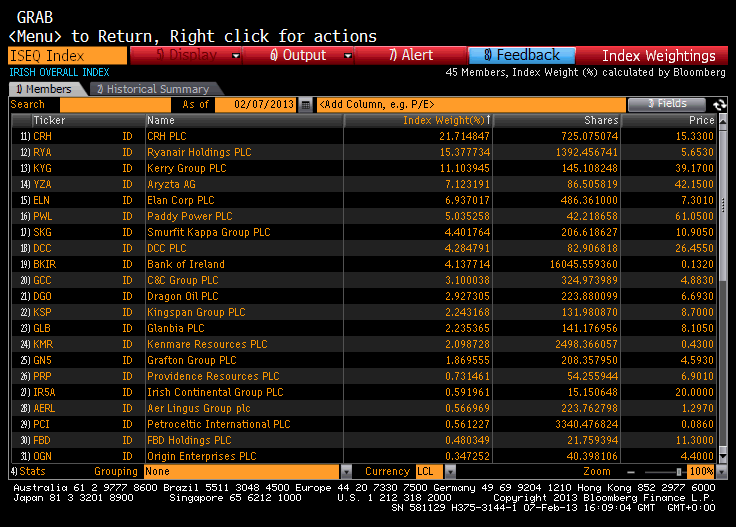The width and height of the screenshot is (736, 527).
Task: Click the As of date field 02/07/2013
Action: point(256,105)
